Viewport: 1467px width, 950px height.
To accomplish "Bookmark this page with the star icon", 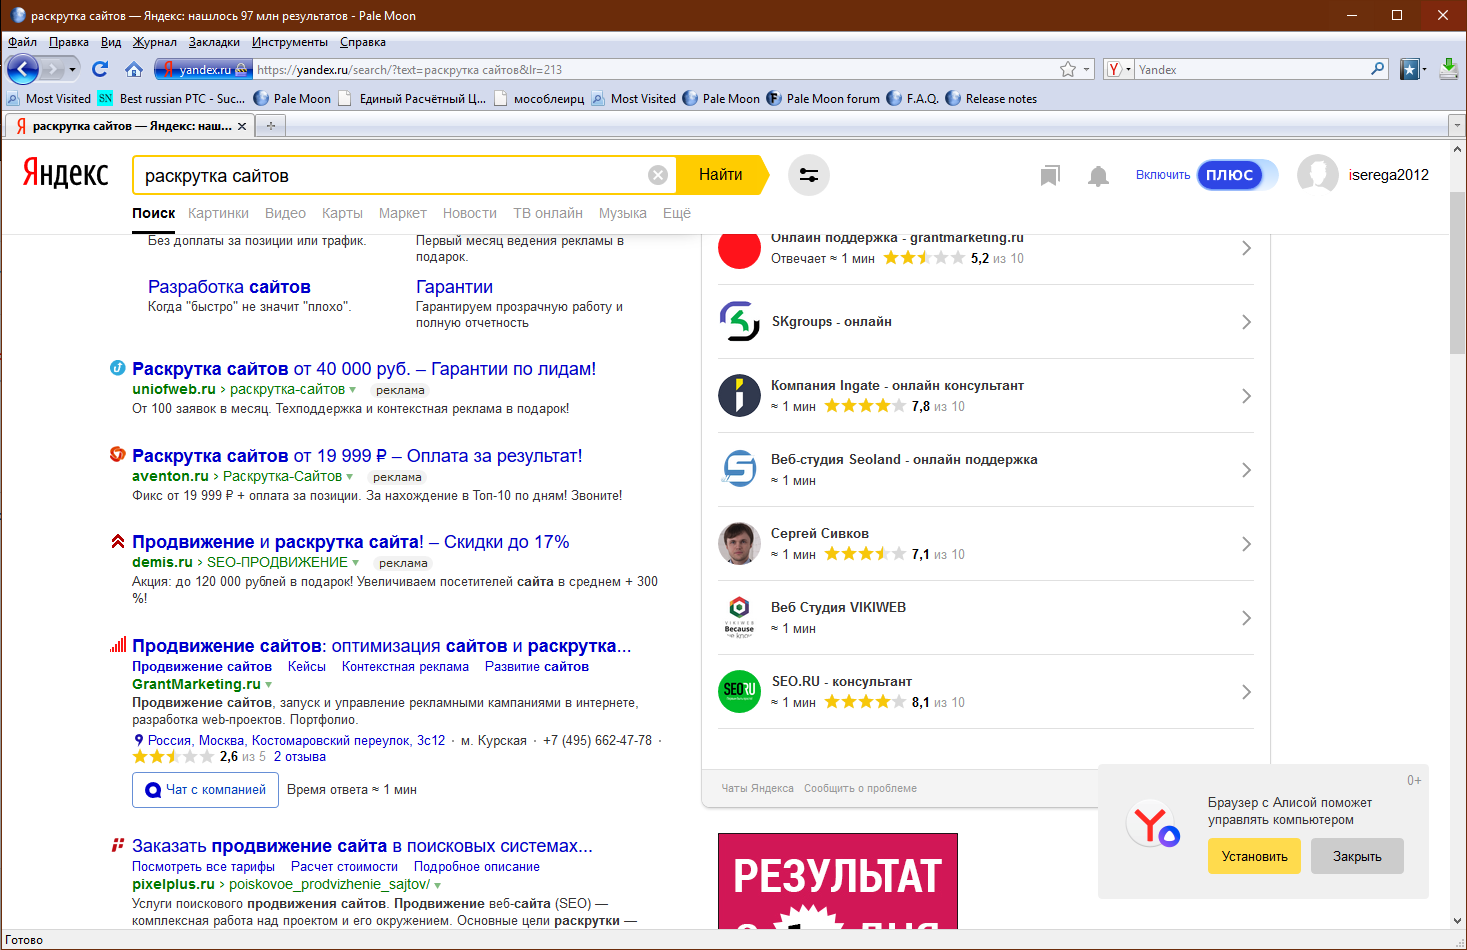I will click(x=1068, y=69).
